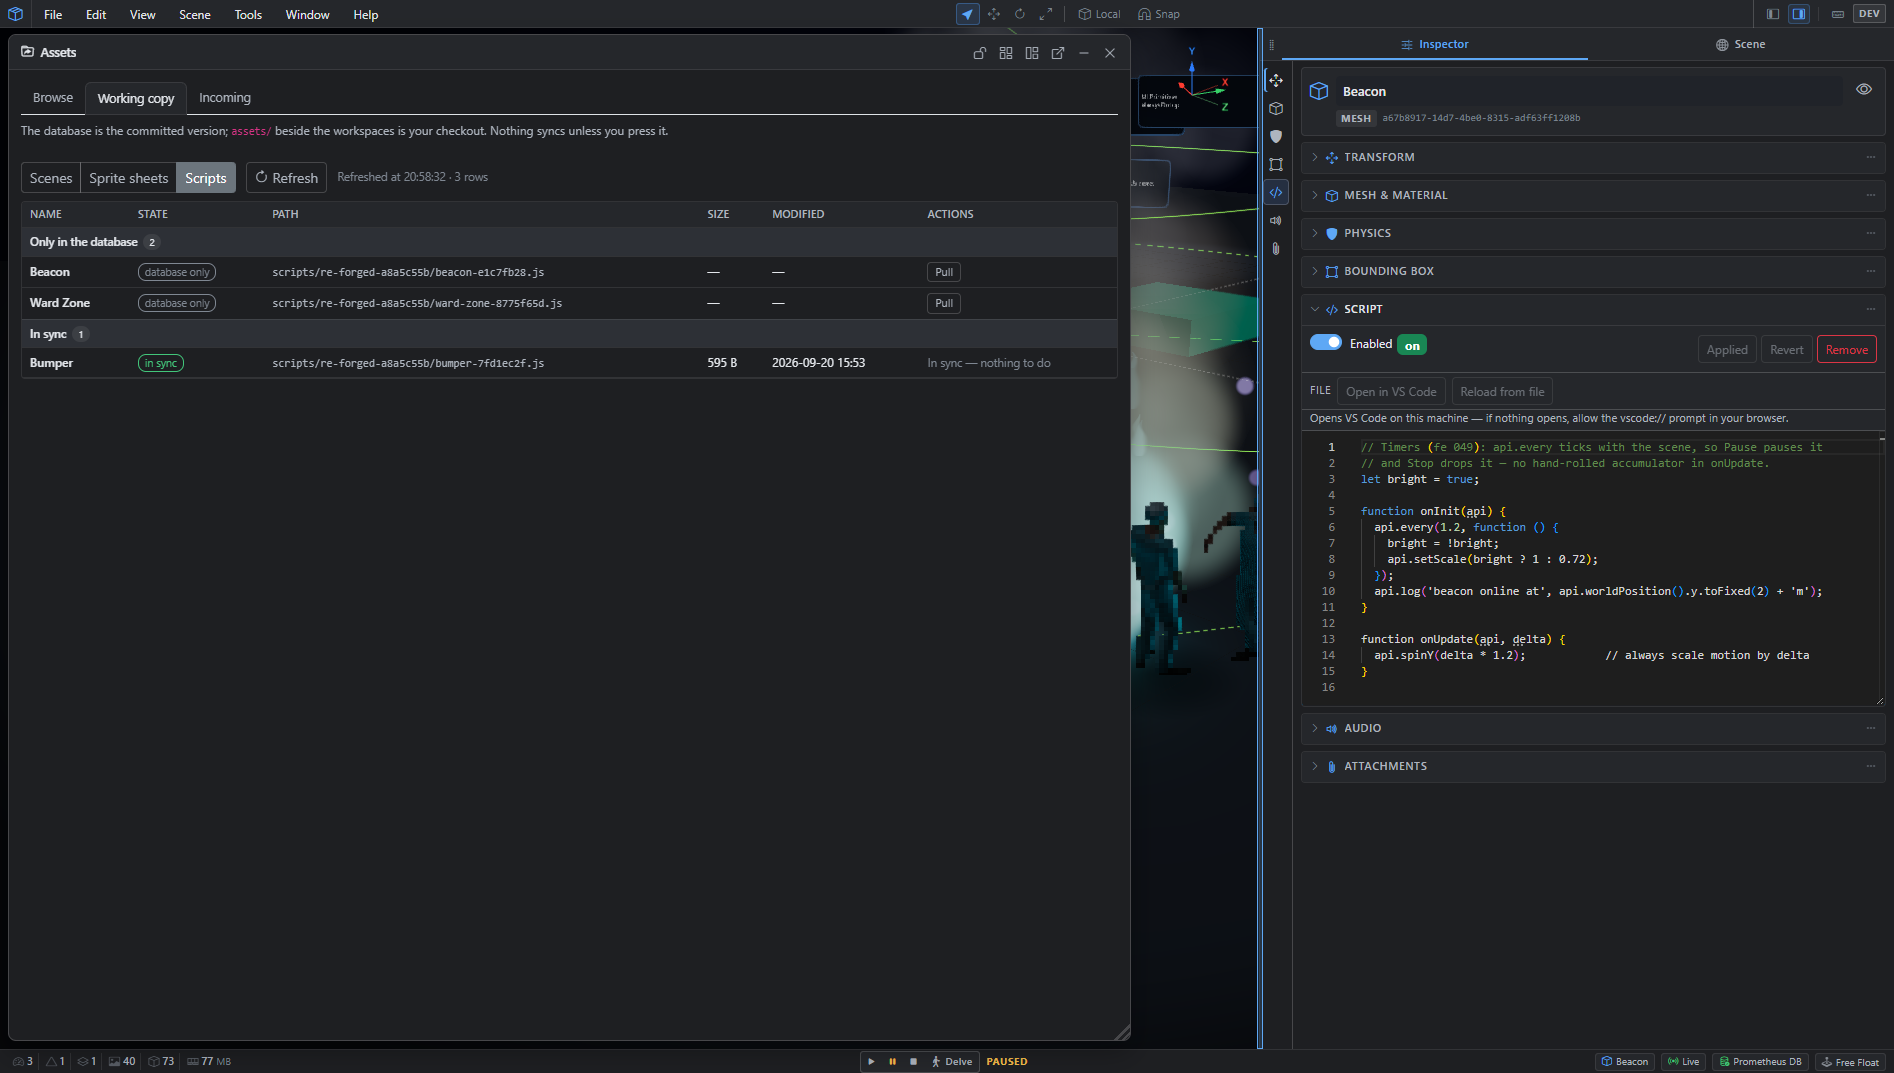Collapse the SCRIPT section

(1593, 309)
